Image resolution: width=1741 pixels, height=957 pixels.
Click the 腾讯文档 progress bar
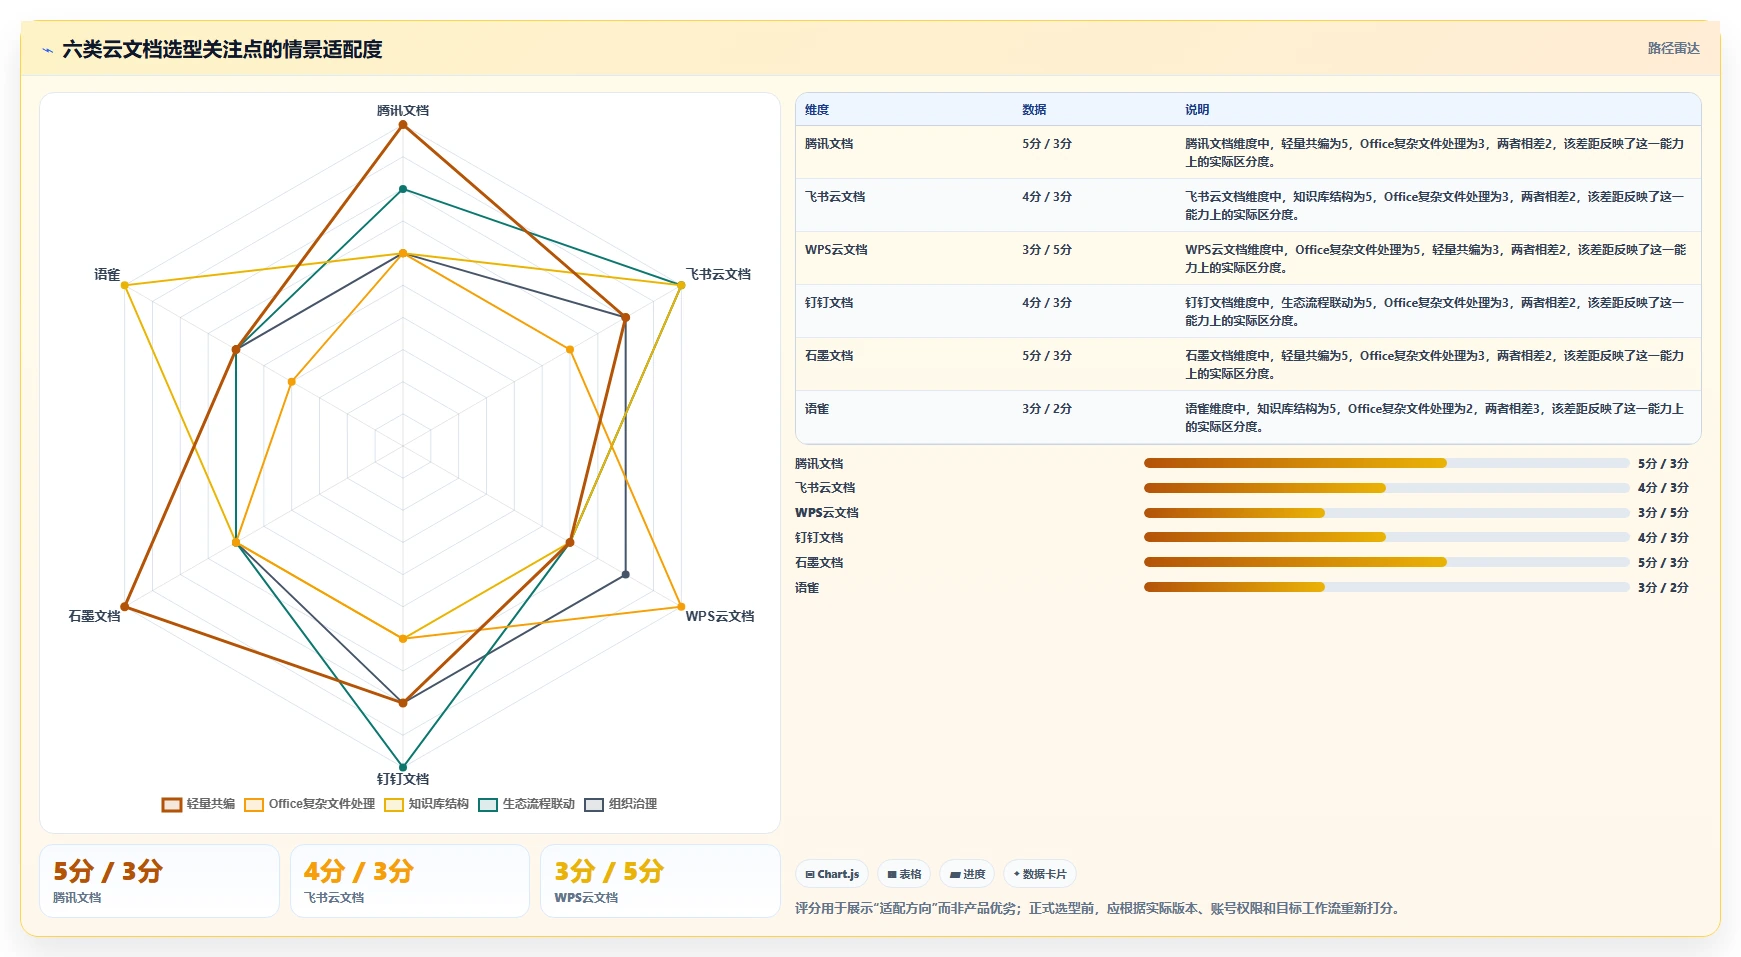(1386, 463)
